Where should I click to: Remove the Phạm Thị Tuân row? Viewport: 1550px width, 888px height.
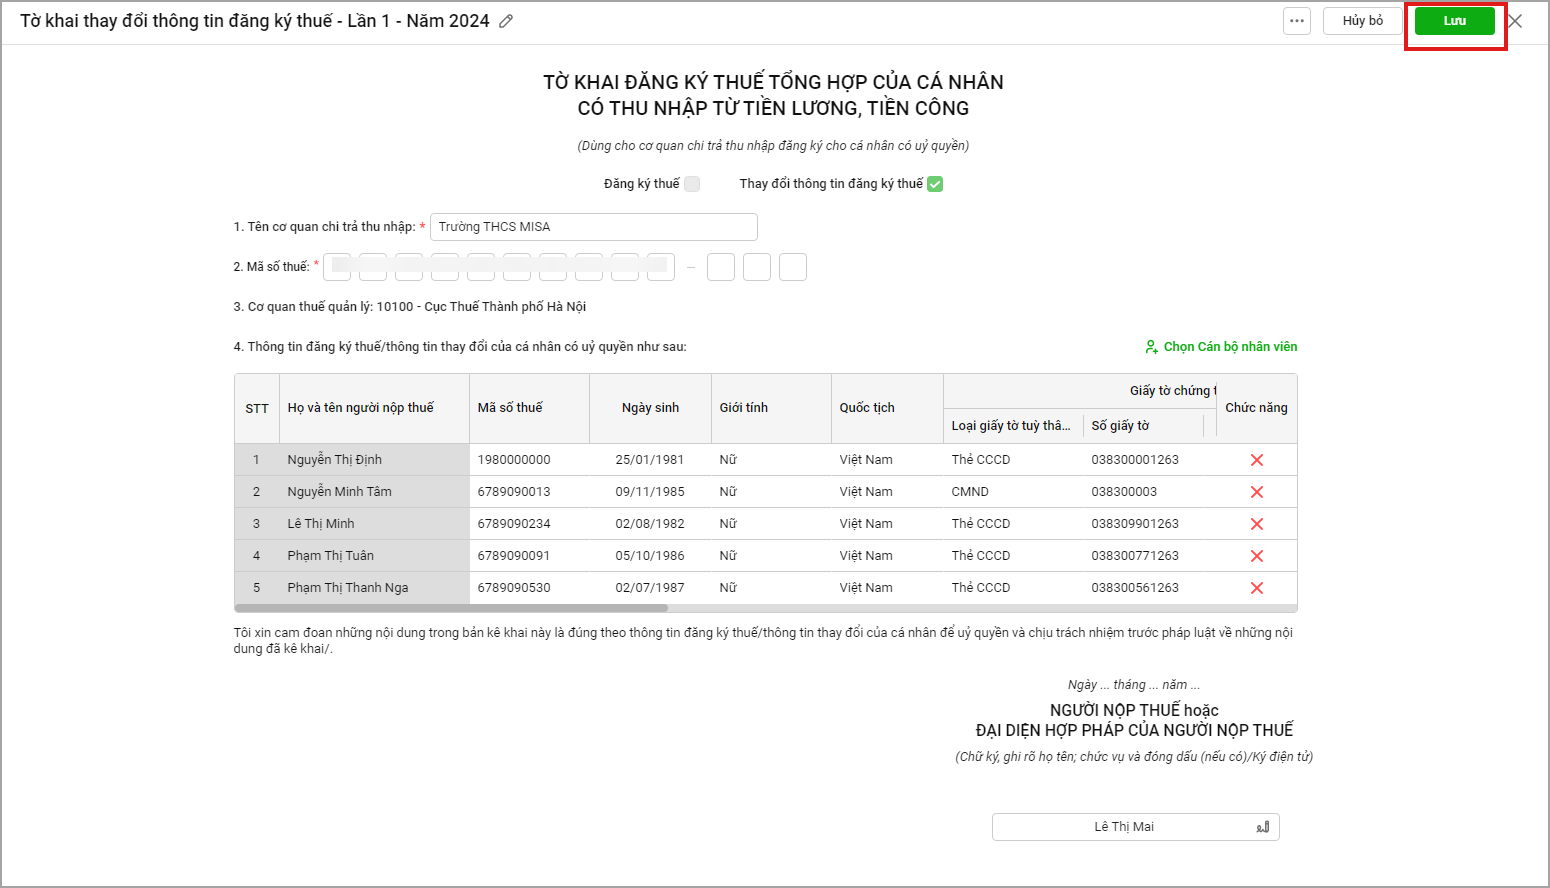[1257, 556]
